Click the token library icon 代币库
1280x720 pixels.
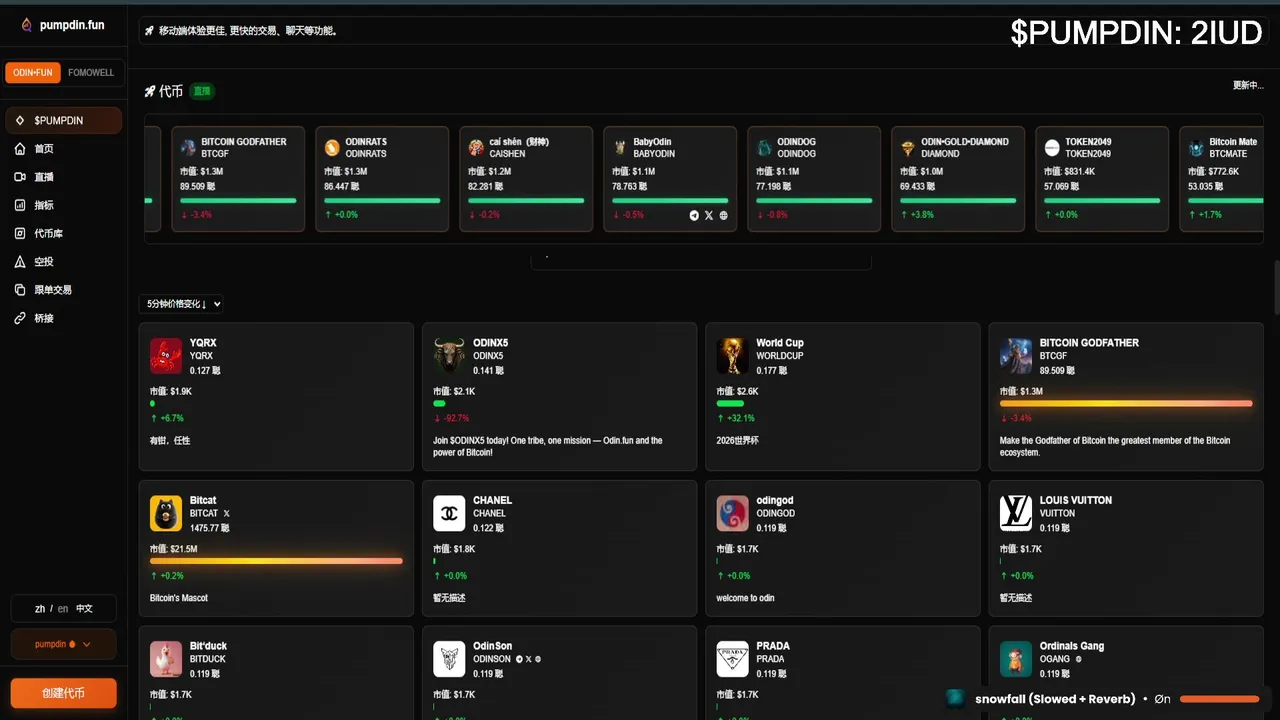tap(20, 233)
